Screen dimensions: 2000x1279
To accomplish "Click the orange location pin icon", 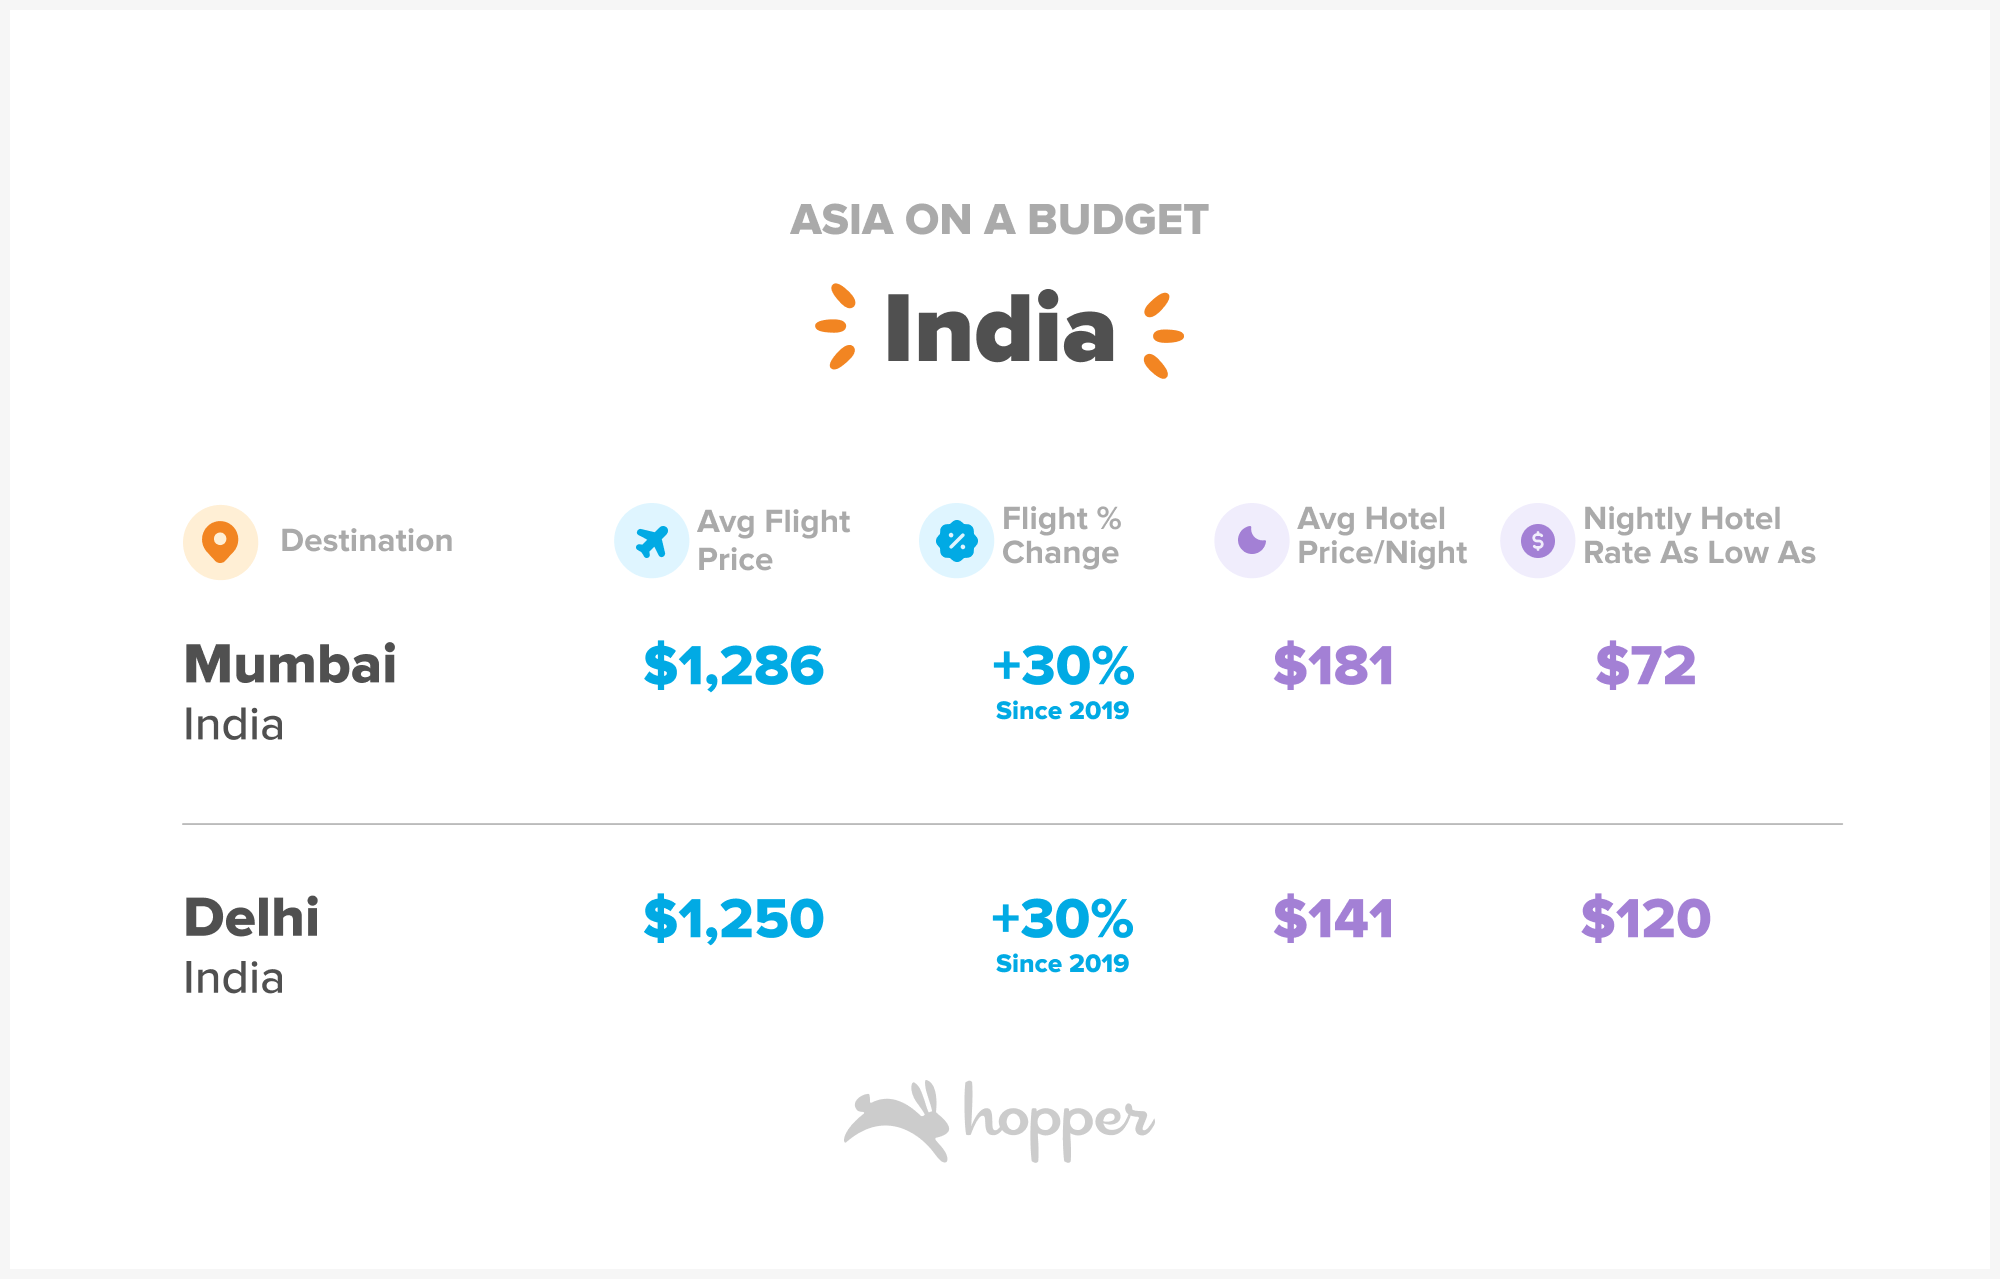I will 220,541.
